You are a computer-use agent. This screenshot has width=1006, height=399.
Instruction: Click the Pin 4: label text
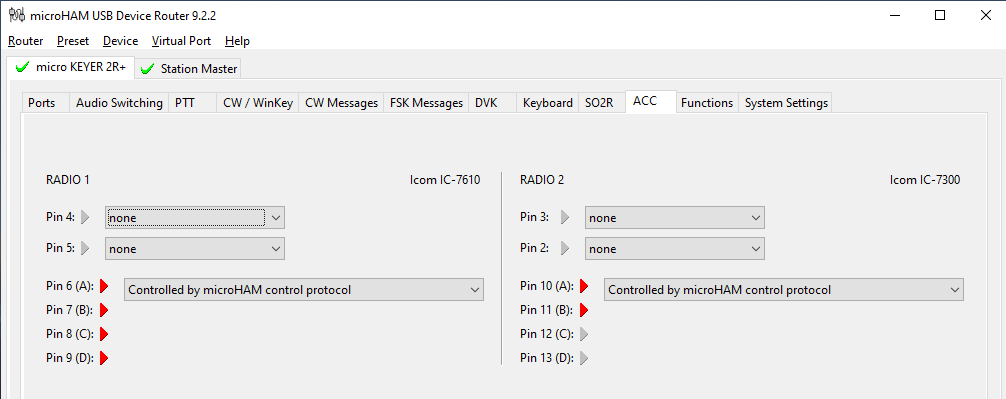tap(60, 217)
